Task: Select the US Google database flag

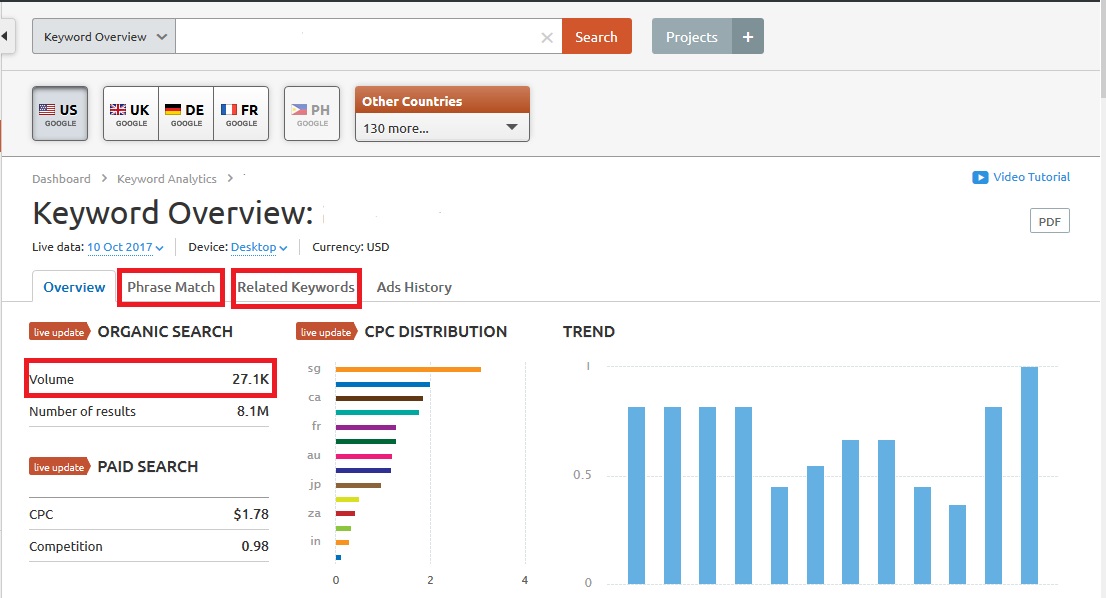Action: pyautogui.click(x=60, y=114)
